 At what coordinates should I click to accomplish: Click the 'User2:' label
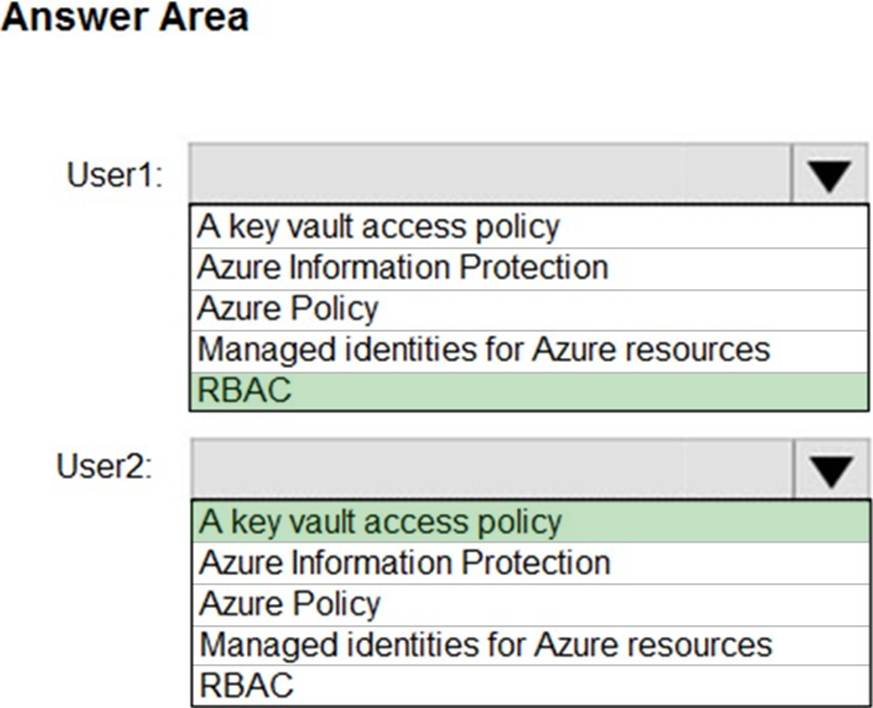[x=104, y=468]
